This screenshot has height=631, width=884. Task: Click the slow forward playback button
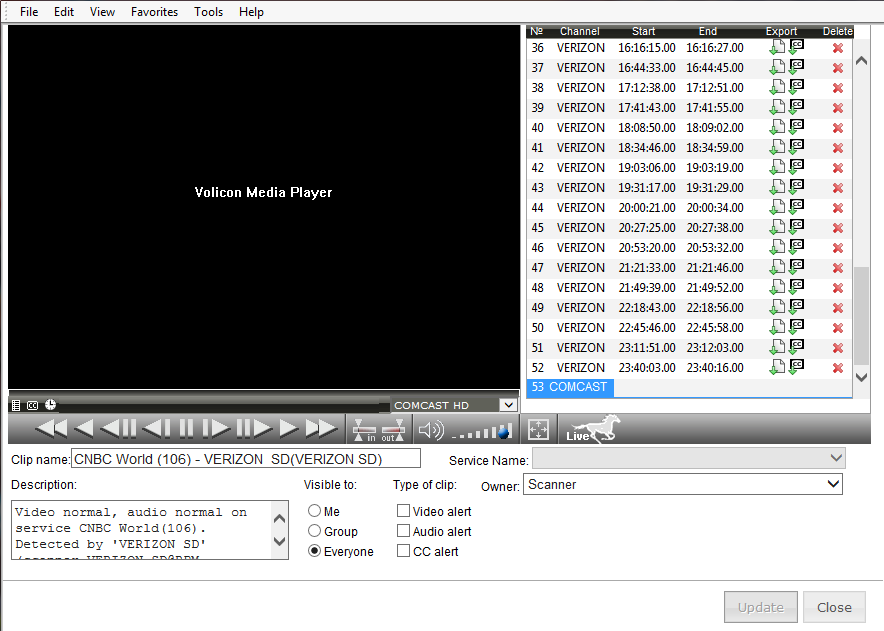254,429
